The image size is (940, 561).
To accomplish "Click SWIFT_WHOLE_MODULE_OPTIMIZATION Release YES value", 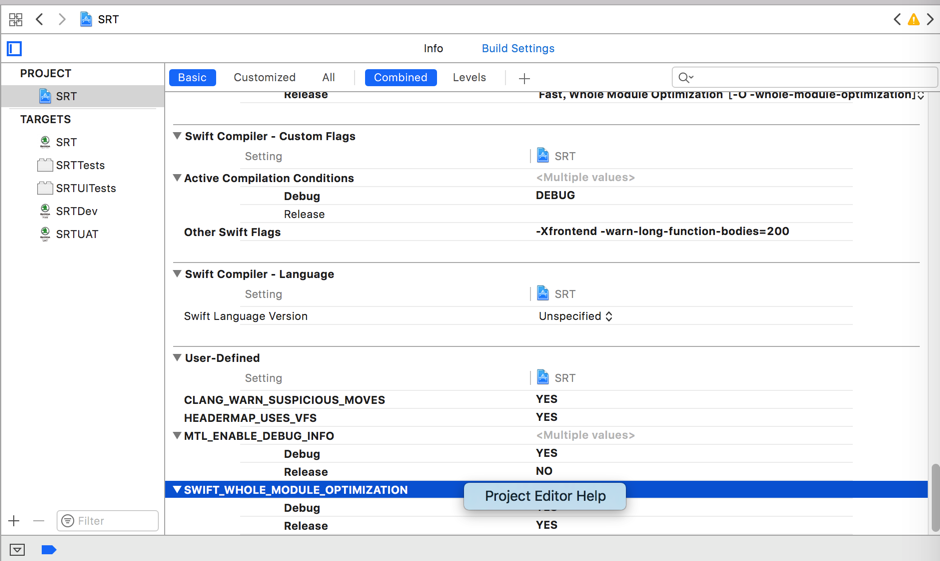I will (x=547, y=525).
